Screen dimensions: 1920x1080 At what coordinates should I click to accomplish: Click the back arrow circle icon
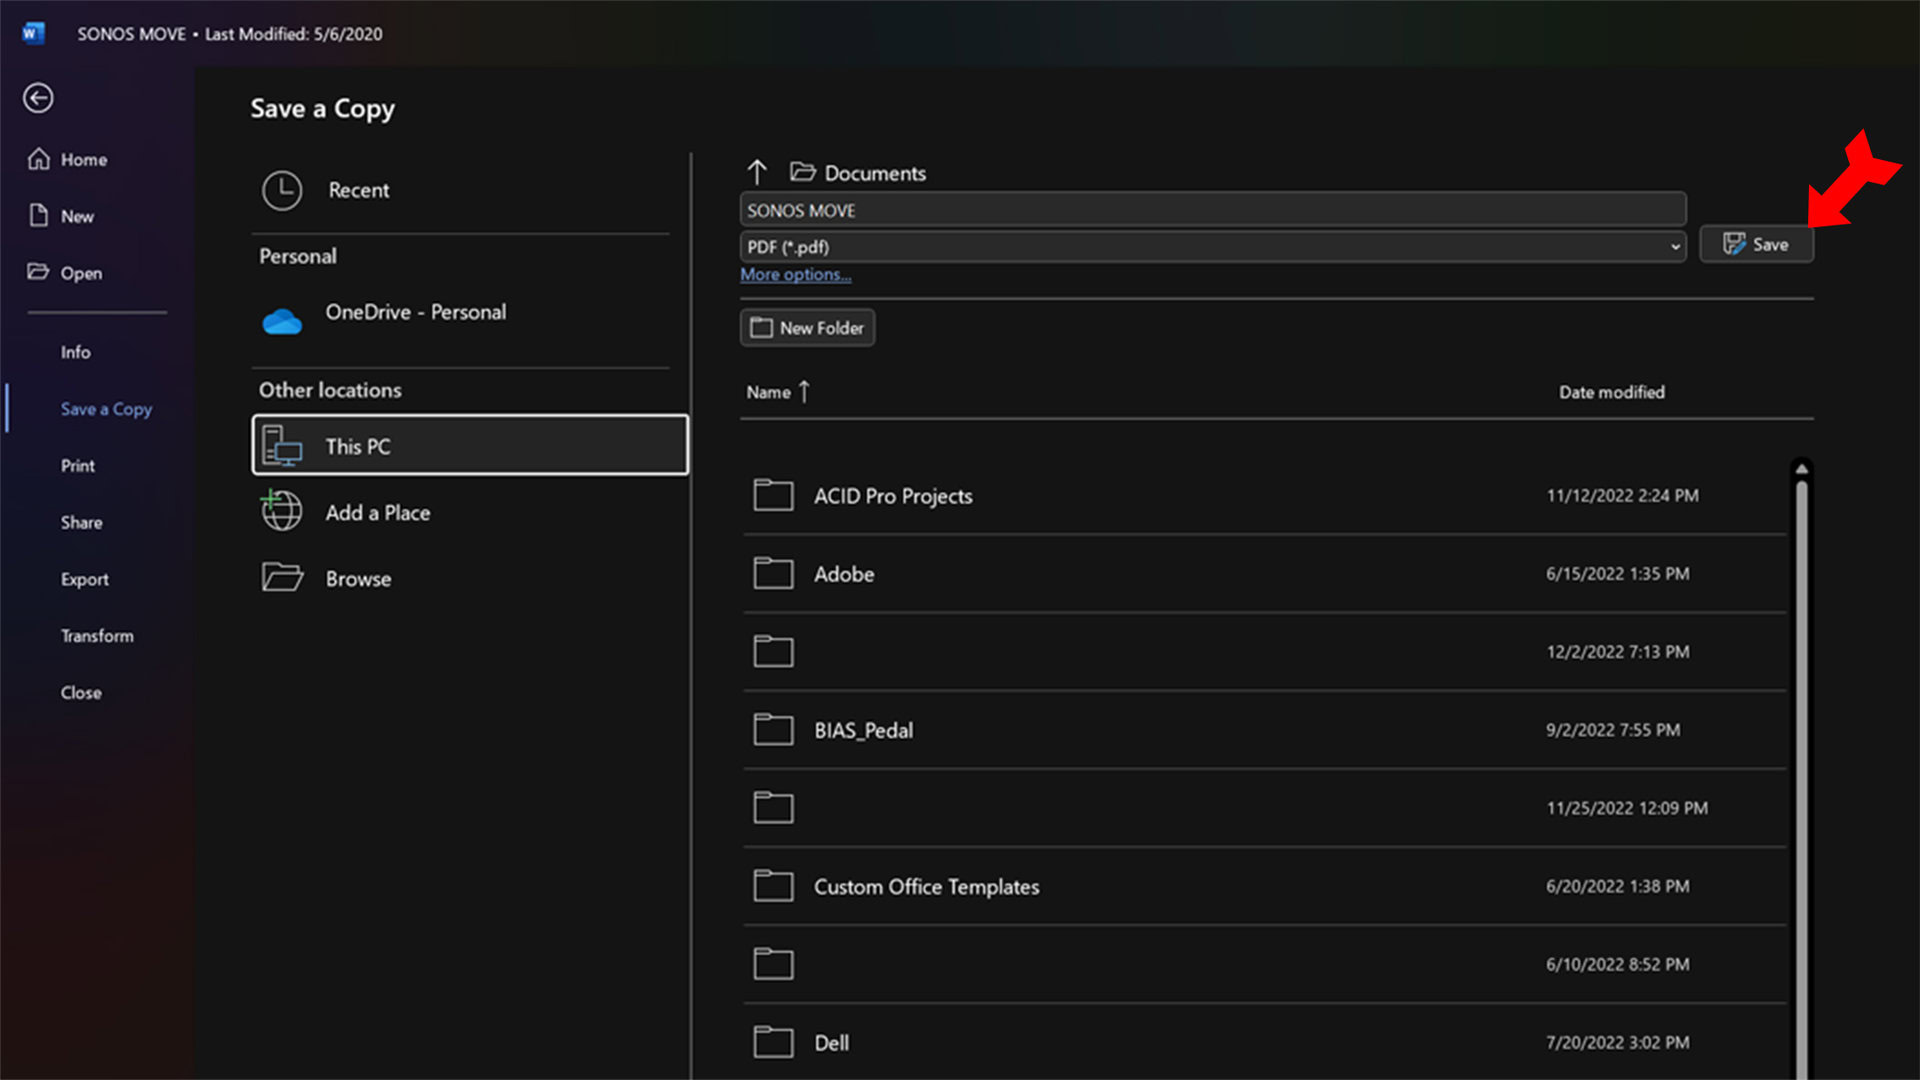point(38,98)
